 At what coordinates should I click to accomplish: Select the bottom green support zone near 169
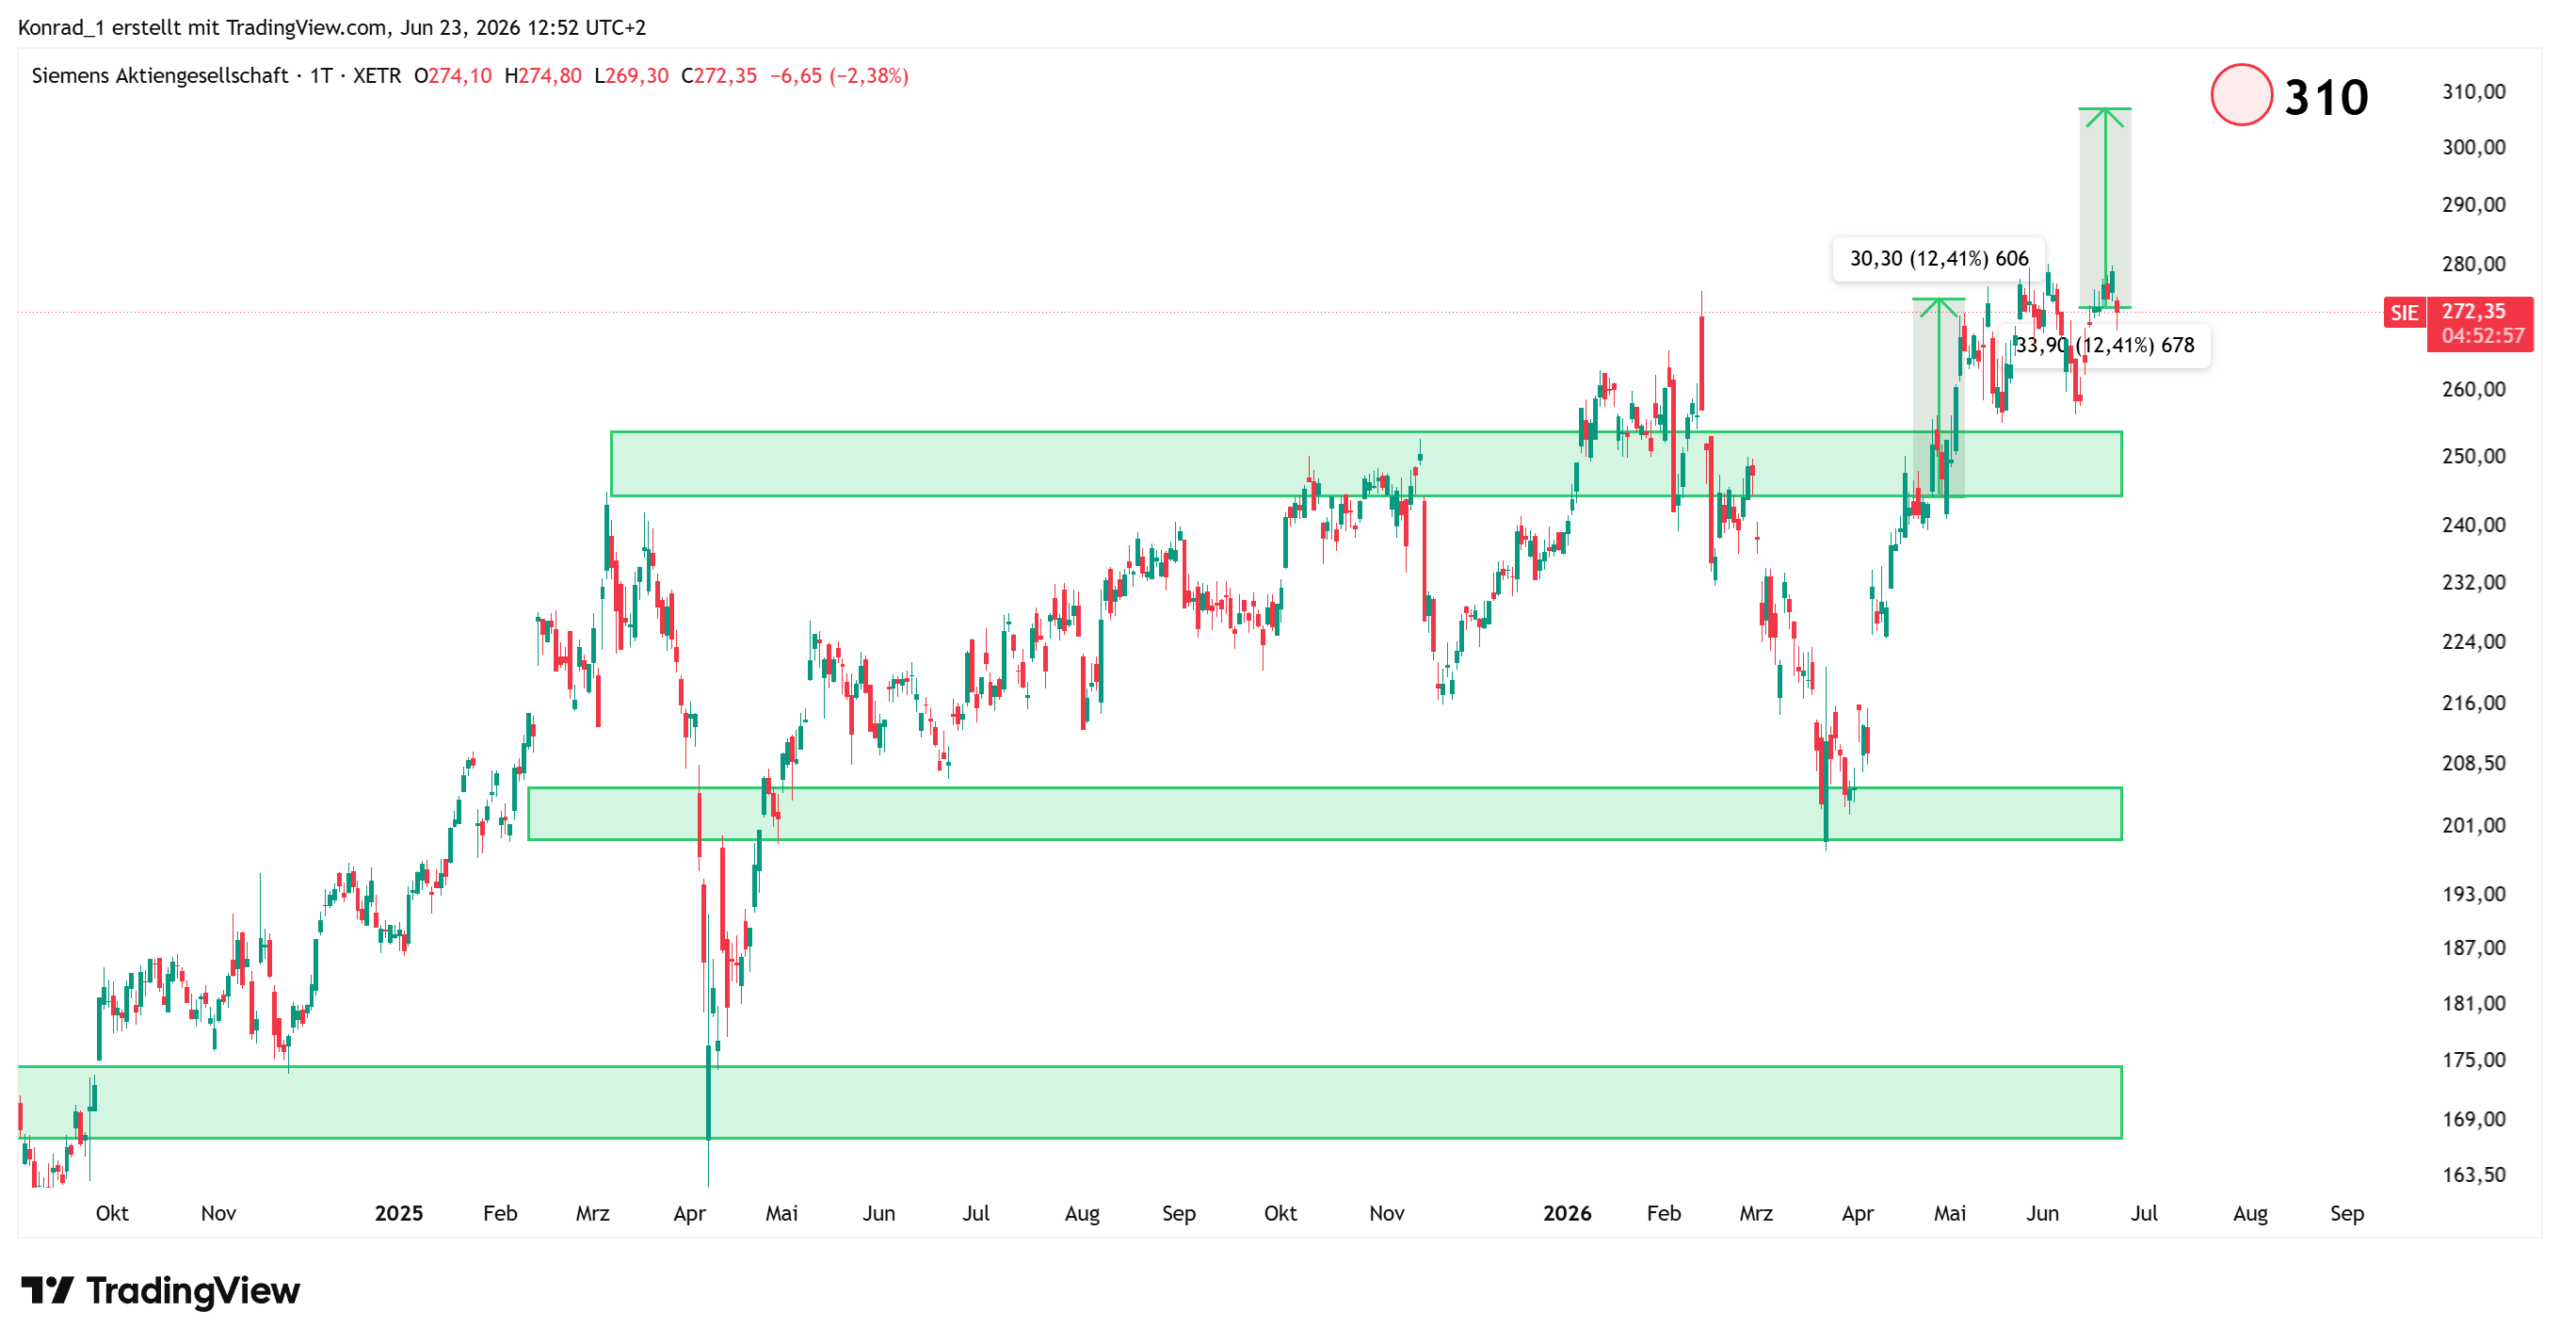(1070, 1102)
